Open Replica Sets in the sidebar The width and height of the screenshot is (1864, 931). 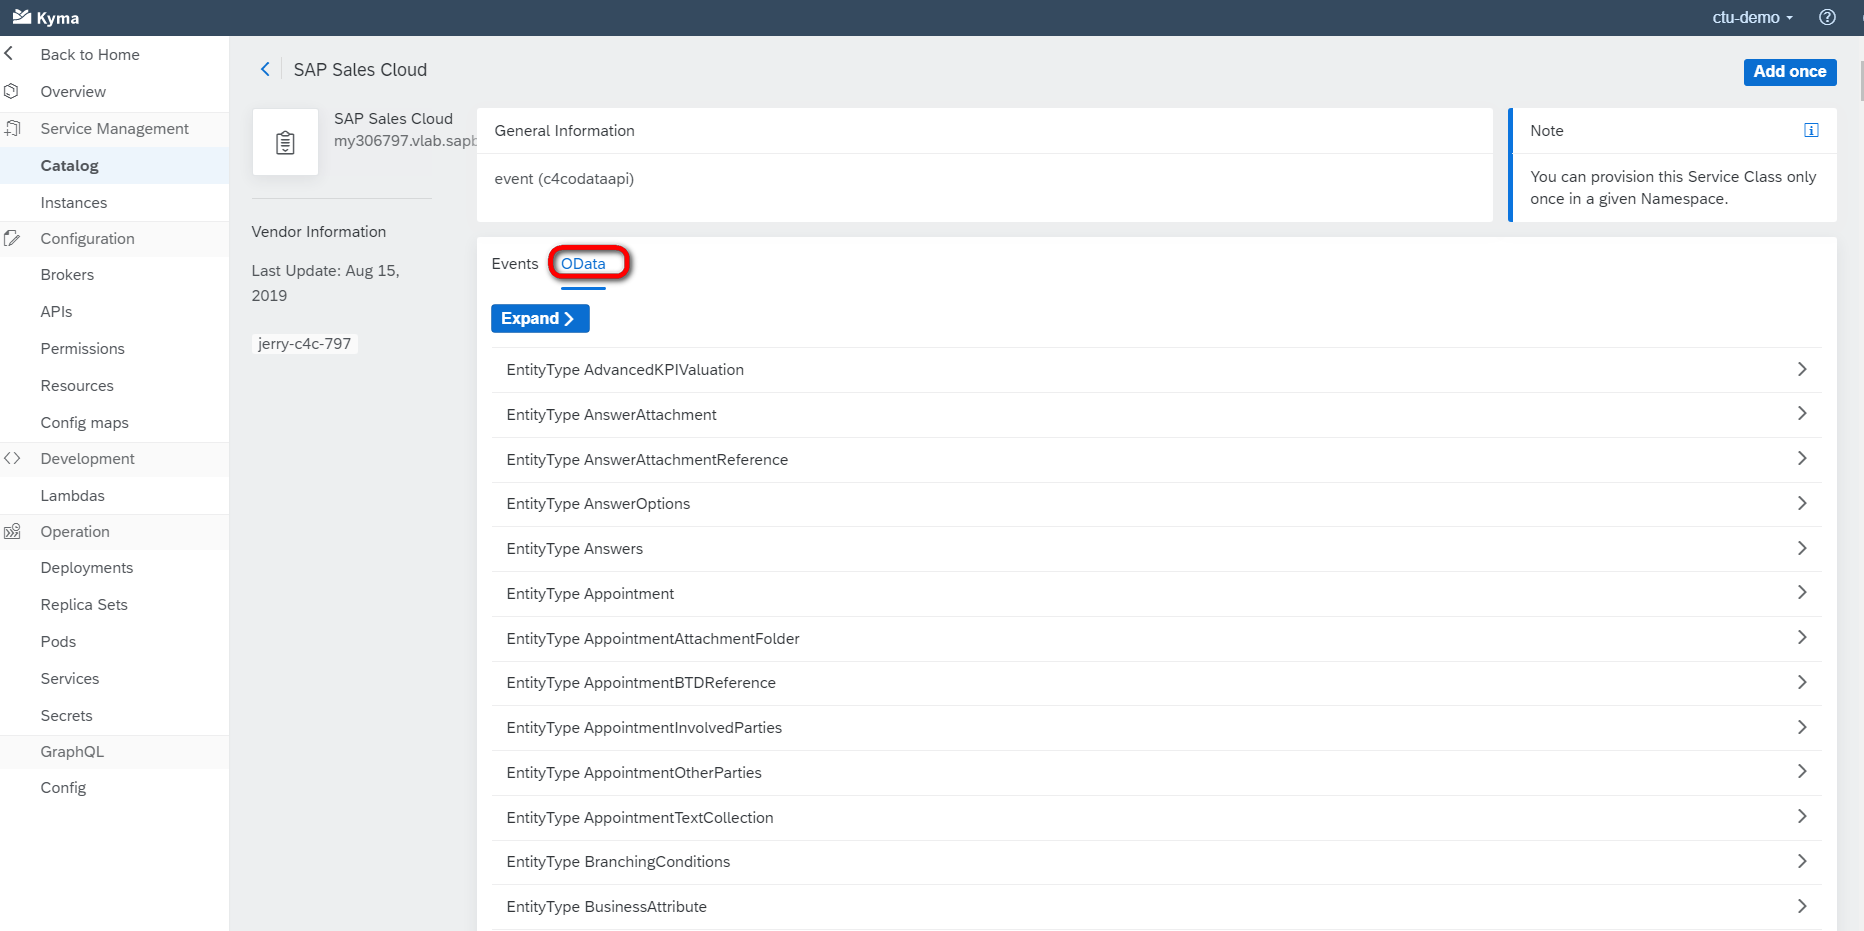pyautogui.click(x=84, y=604)
